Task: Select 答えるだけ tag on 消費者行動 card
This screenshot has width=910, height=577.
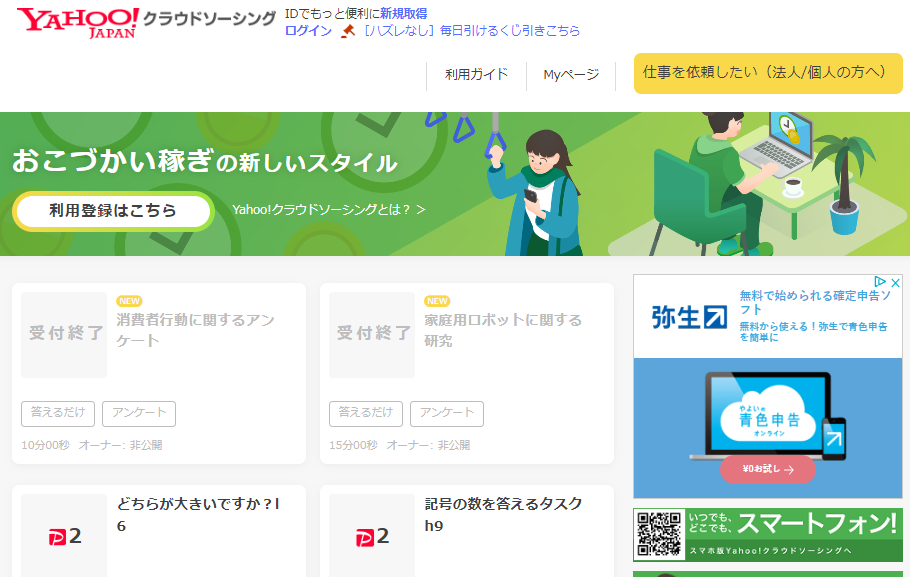Action: [58, 413]
